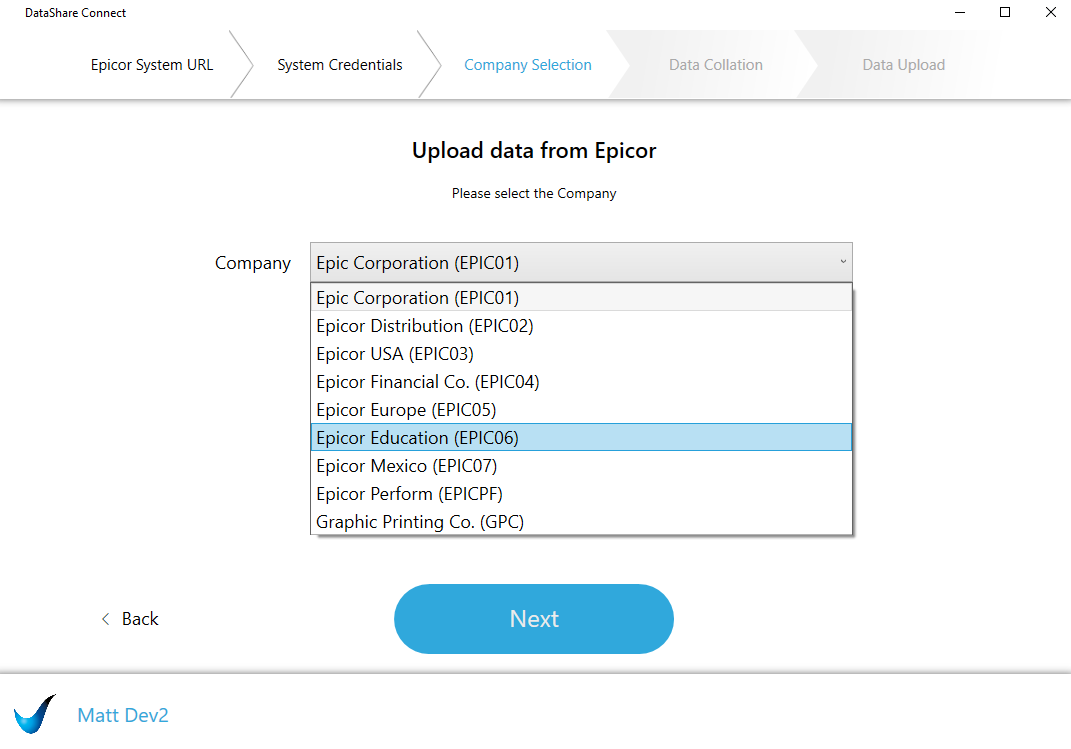Screen dimensions: 1071x749
Task: Click the Next button
Action: pyautogui.click(x=533, y=619)
